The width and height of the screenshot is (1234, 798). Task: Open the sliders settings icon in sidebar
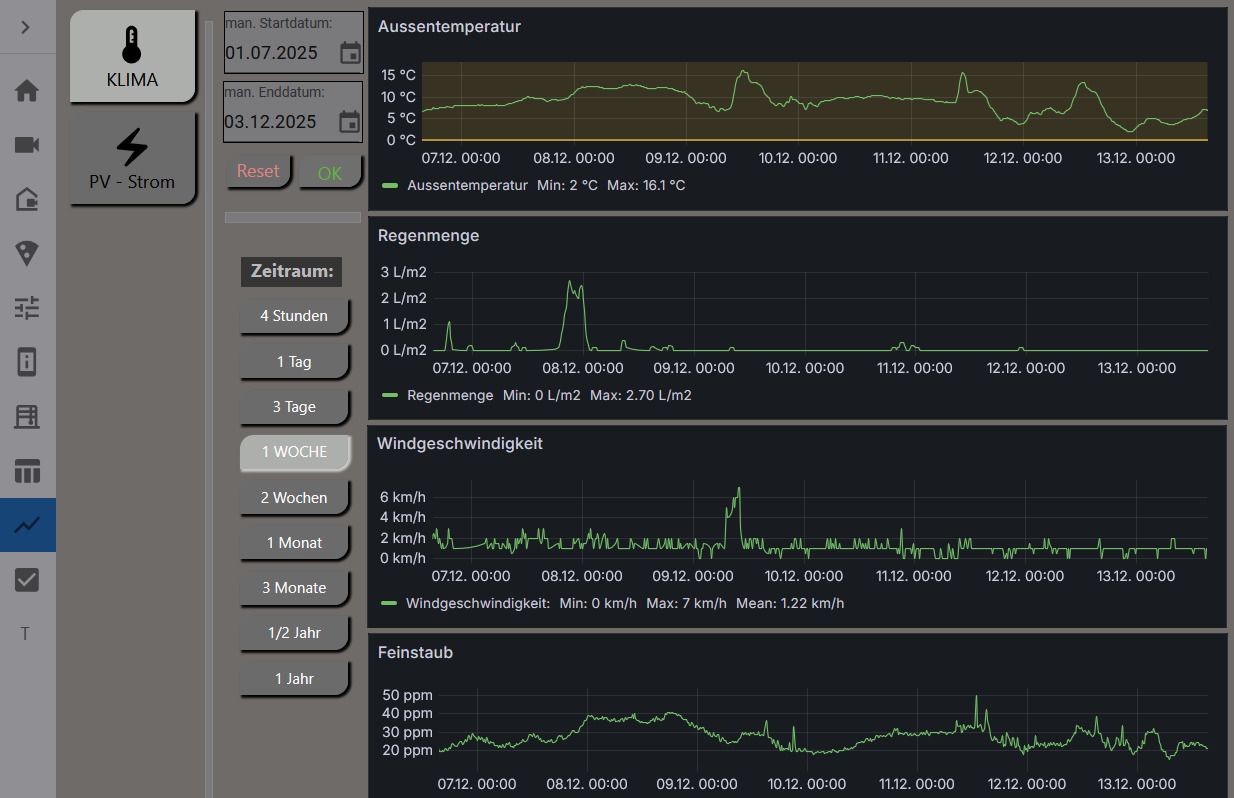coord(27,308)
